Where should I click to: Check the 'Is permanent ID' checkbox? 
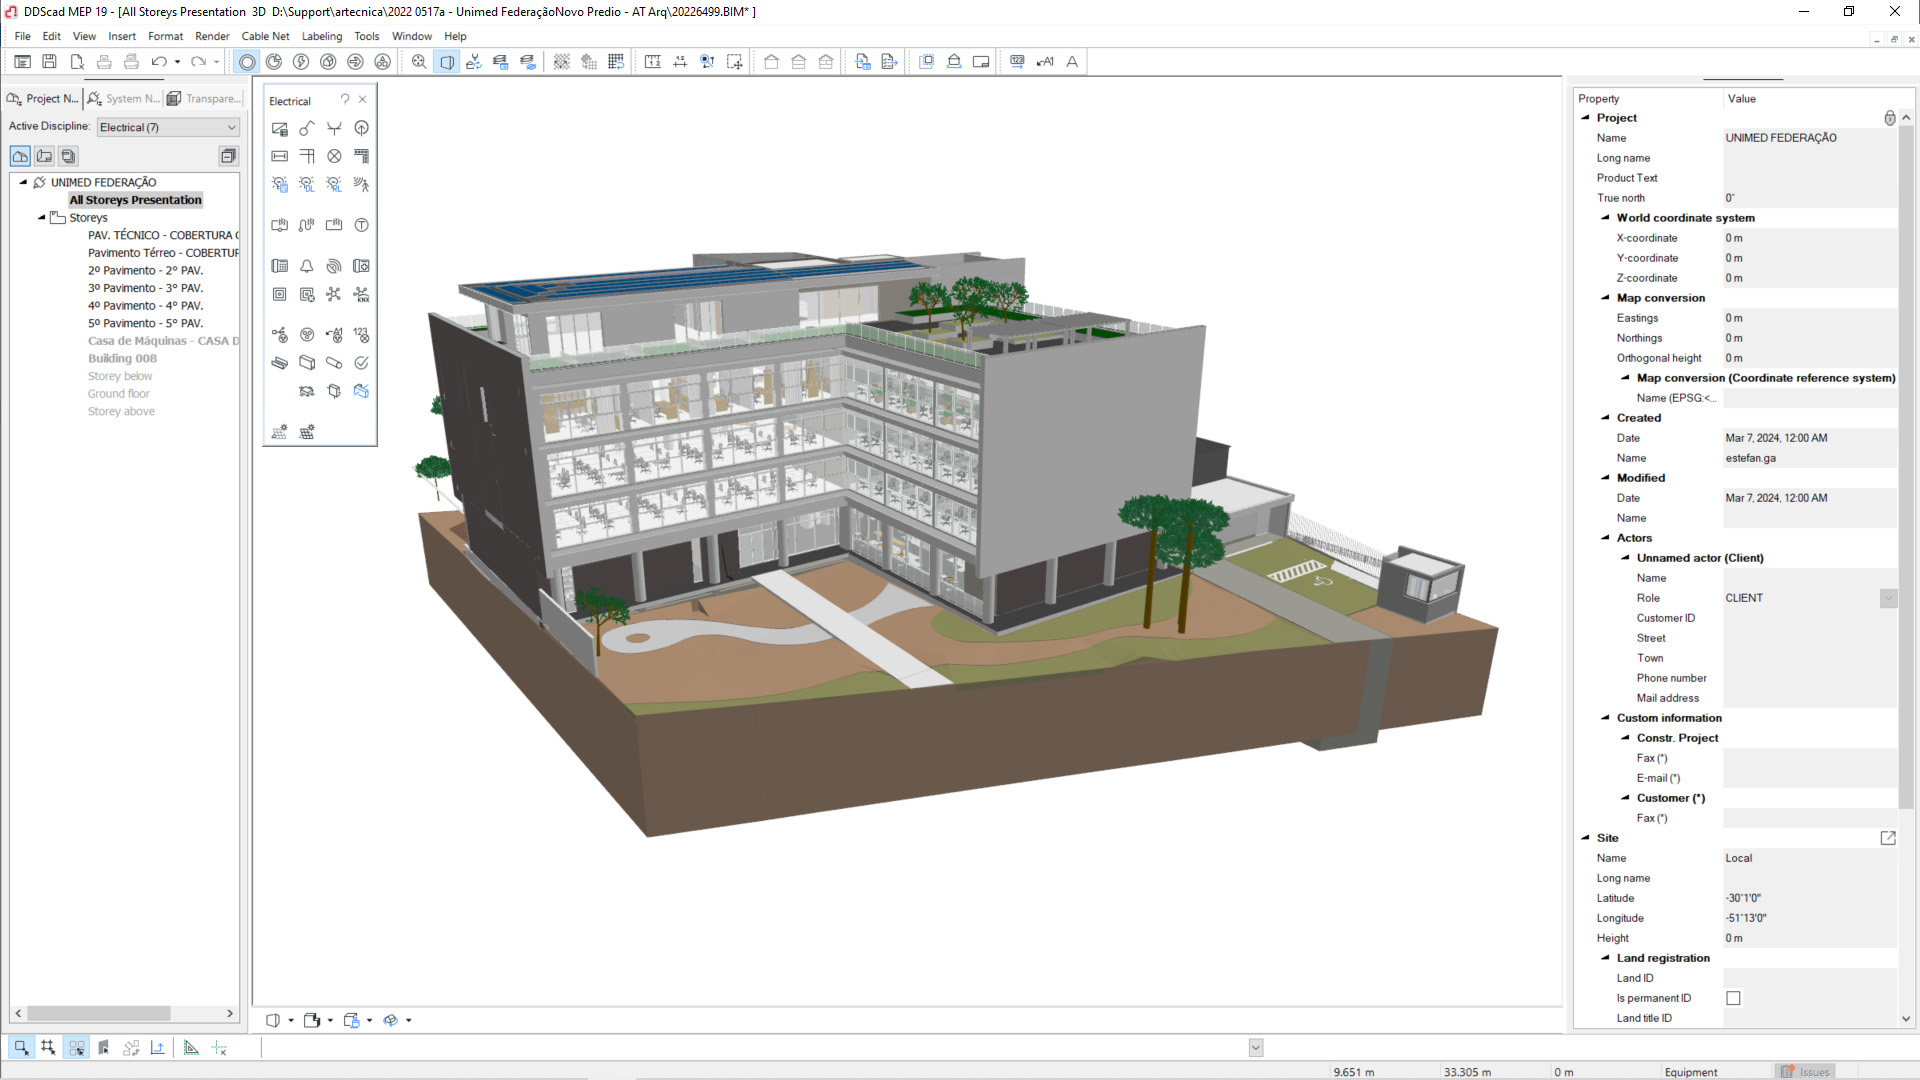coord(1733,998)
